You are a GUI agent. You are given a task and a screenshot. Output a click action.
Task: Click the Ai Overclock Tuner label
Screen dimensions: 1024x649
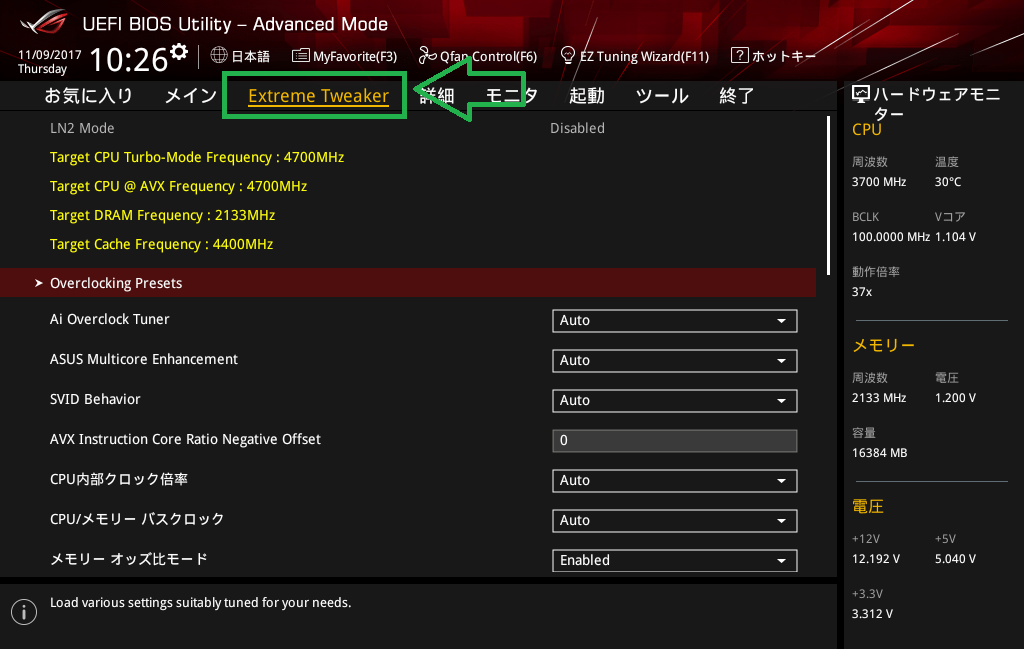[x=110, y=319]
